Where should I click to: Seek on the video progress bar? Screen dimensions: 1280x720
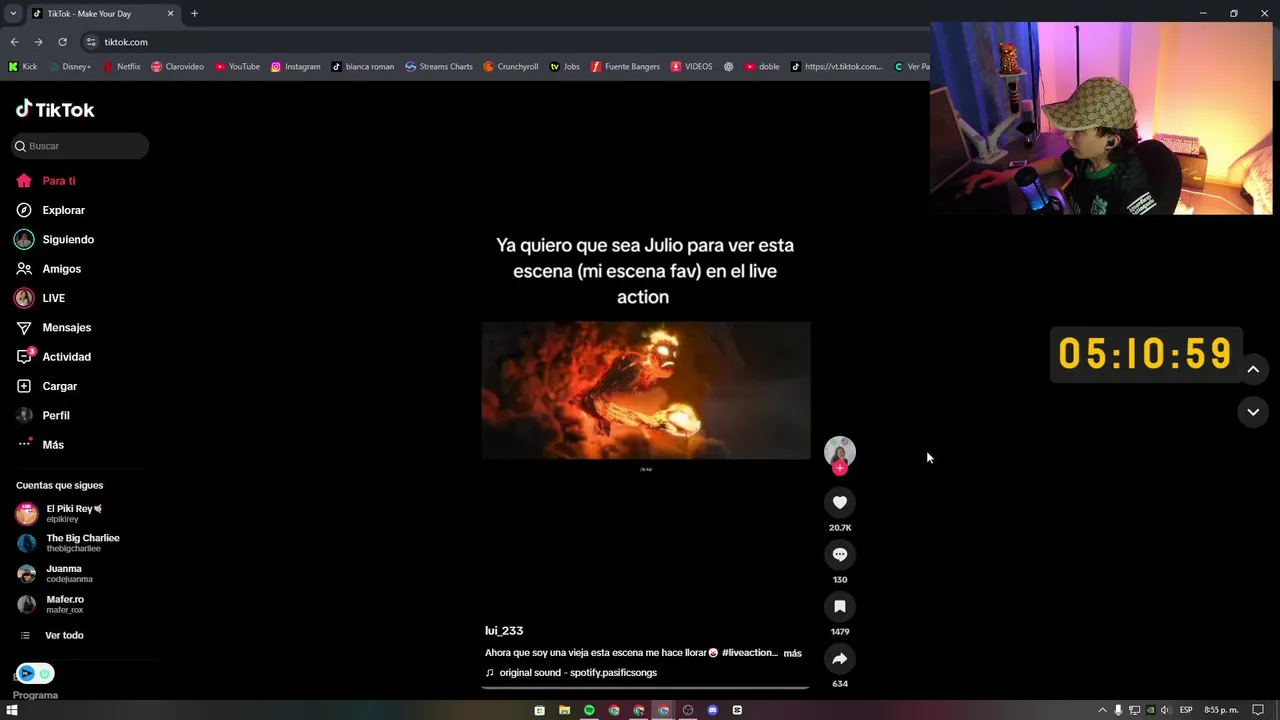click(x=645, y=687)
